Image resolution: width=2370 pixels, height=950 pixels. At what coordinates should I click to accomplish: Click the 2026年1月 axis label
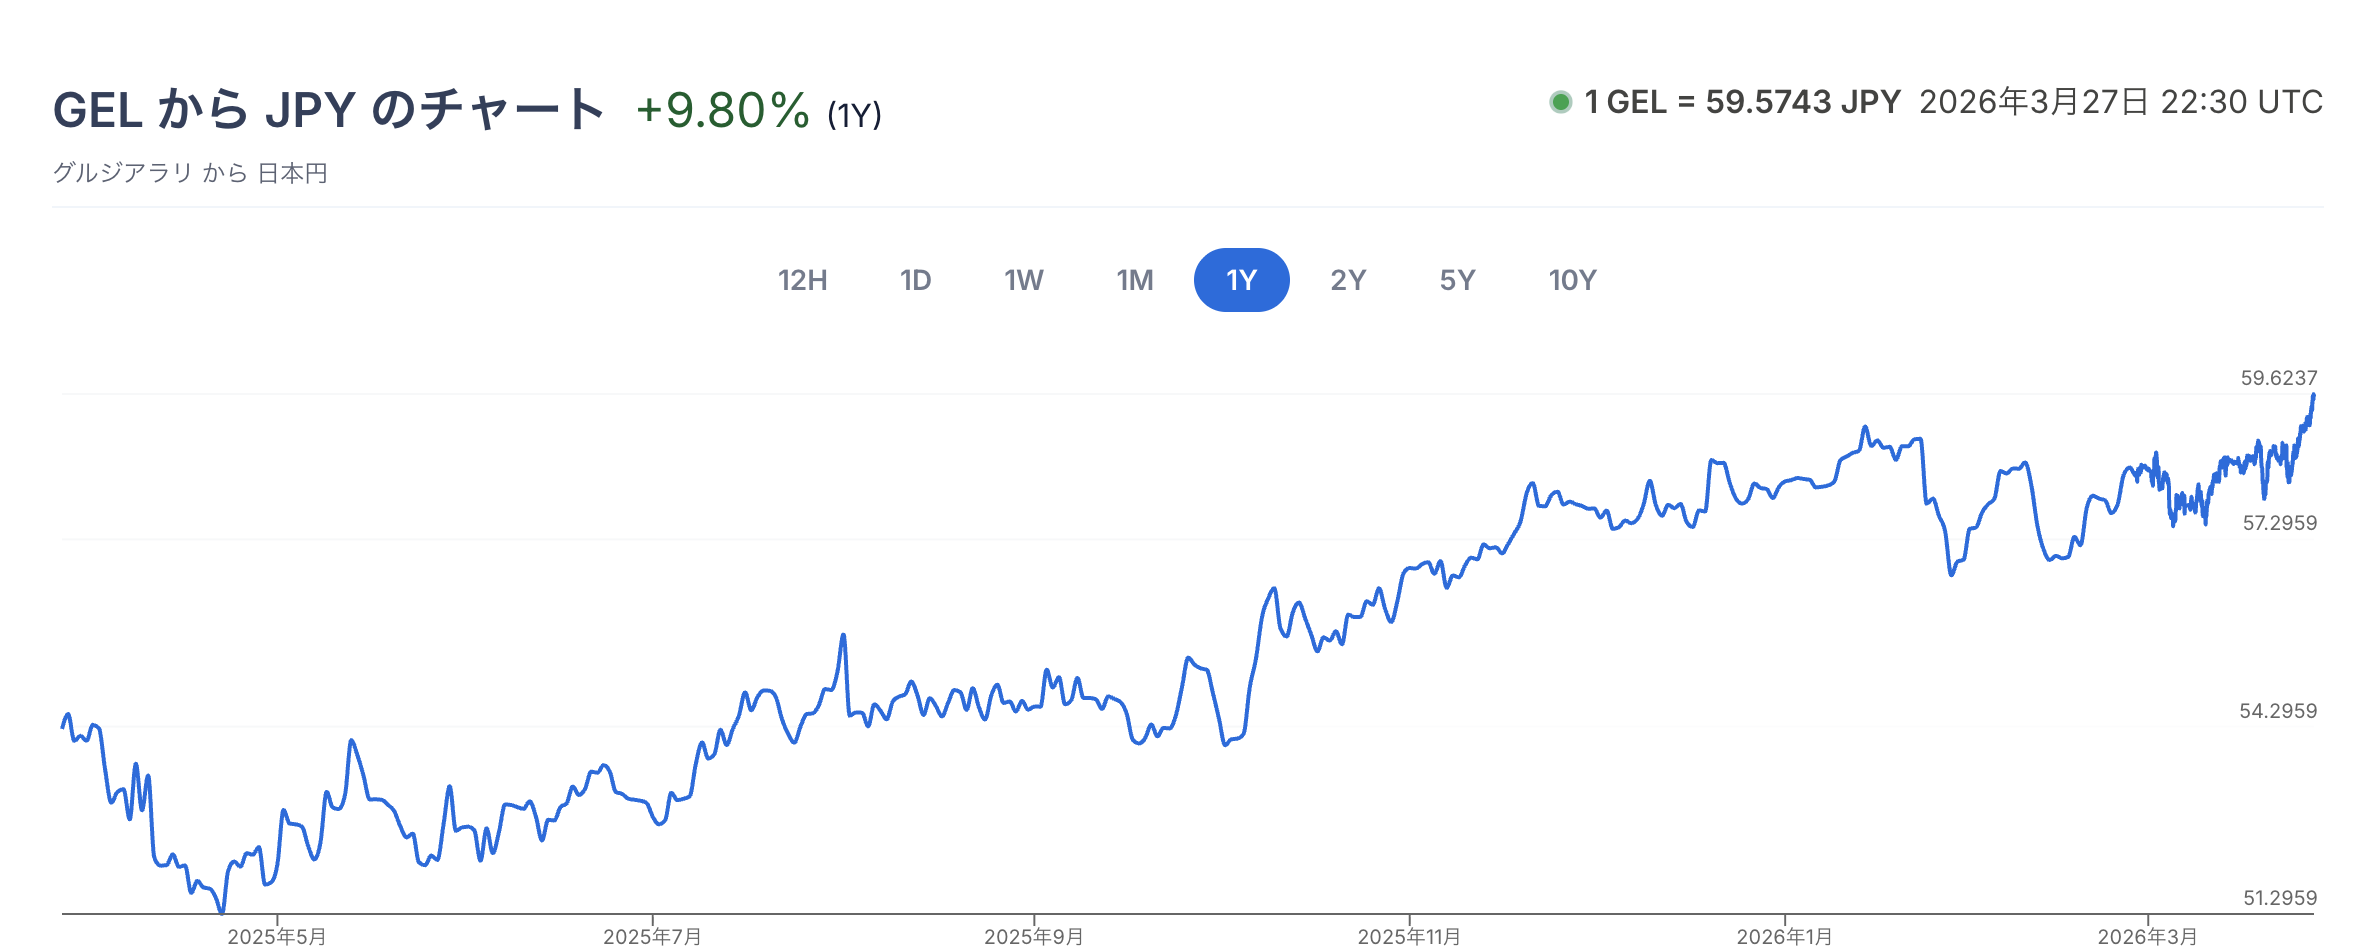(x=1784, y=937)
